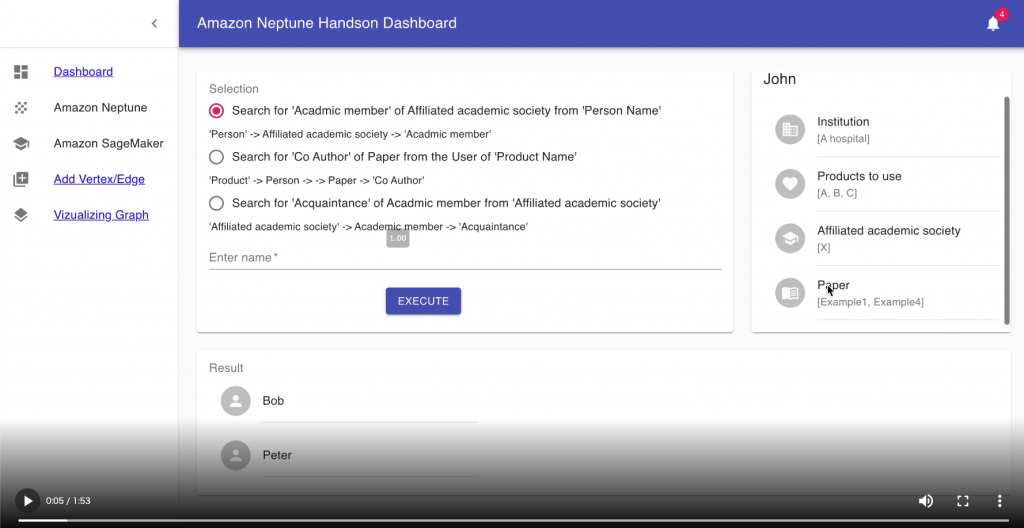
Task: Mute the video volume
Action: pyautogui.click(x=925, y=501)
